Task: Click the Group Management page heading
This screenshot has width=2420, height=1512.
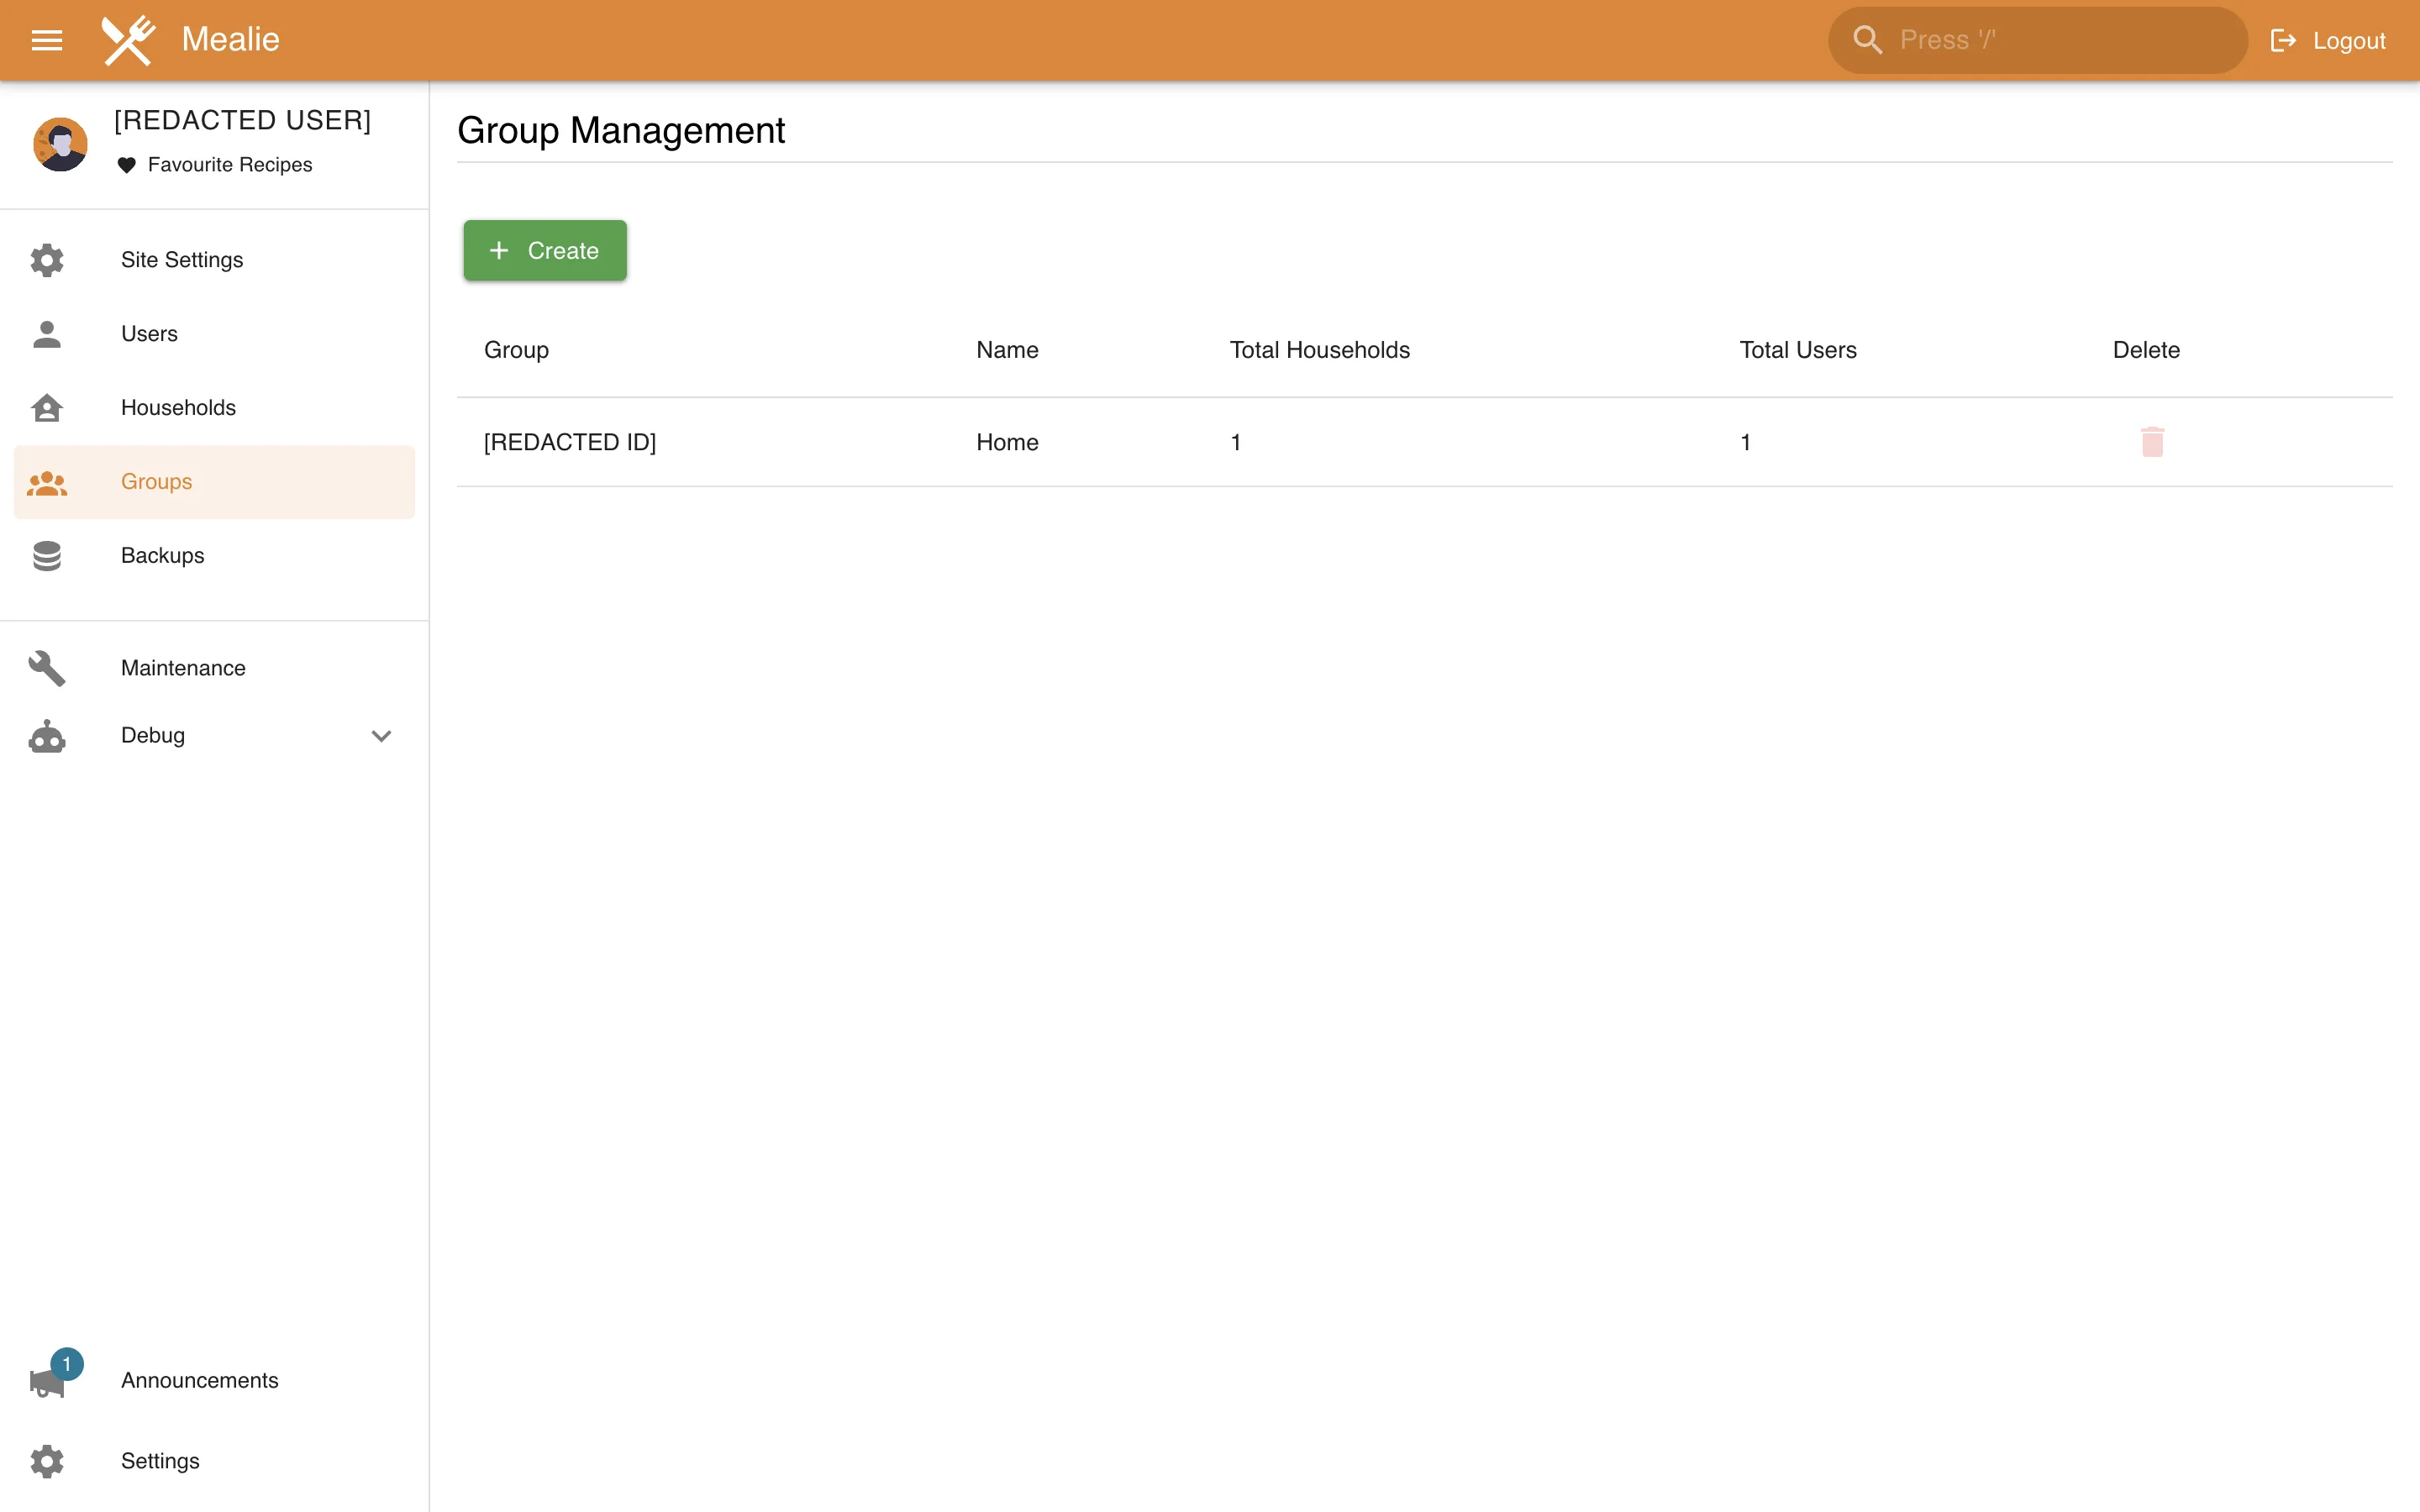Action: coord(621,130)
